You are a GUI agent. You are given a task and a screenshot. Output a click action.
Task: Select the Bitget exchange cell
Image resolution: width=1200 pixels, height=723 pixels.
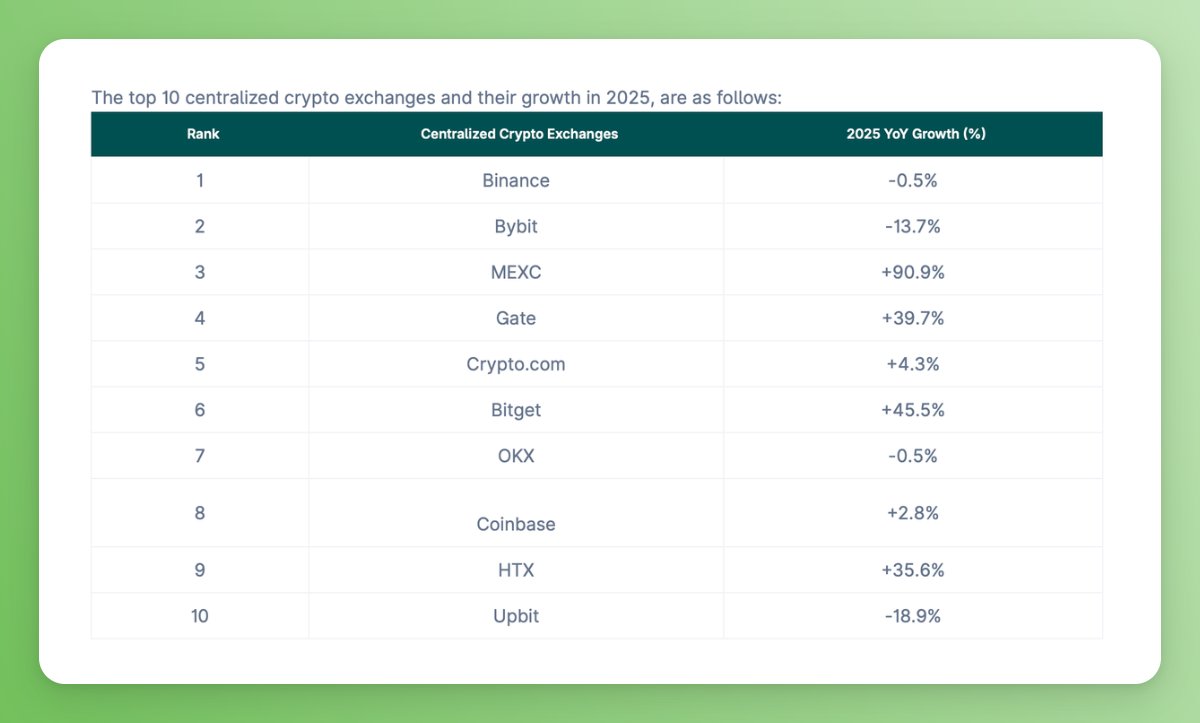coord(516,410)
